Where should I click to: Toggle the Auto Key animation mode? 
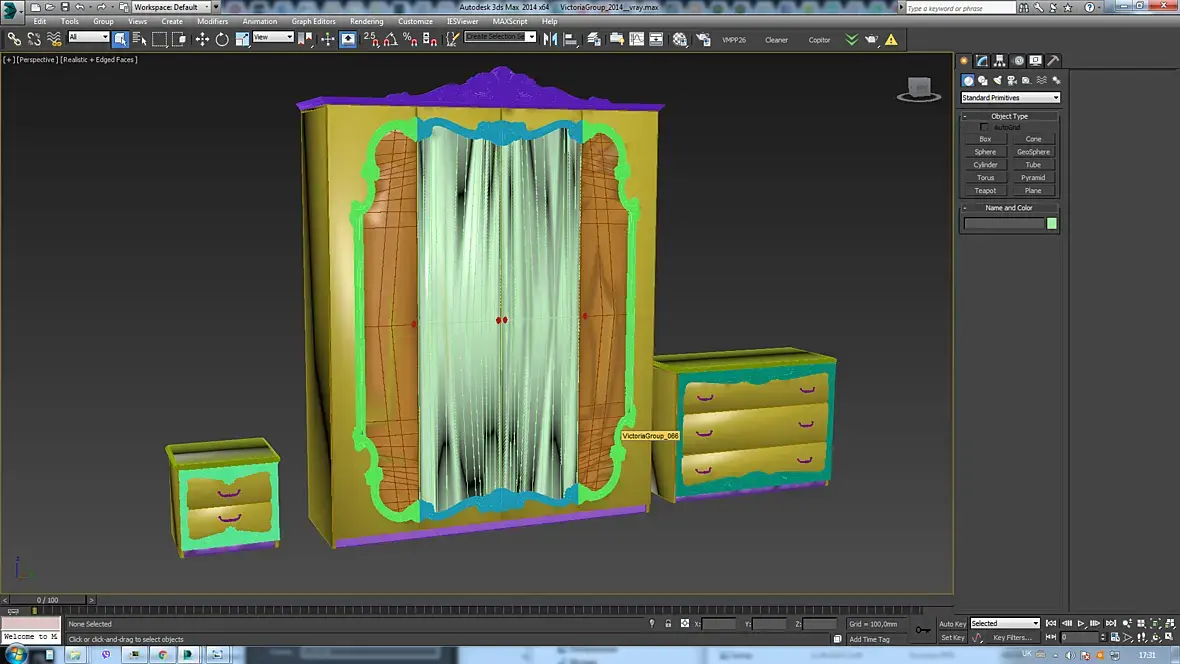(x=952, y=624)
